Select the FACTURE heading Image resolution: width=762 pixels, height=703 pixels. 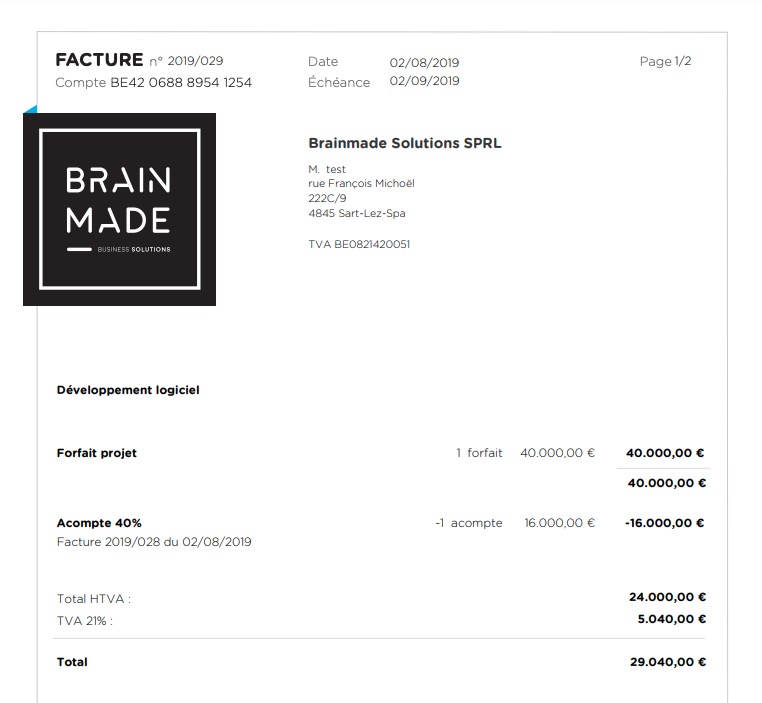click(x=99, y=60)
